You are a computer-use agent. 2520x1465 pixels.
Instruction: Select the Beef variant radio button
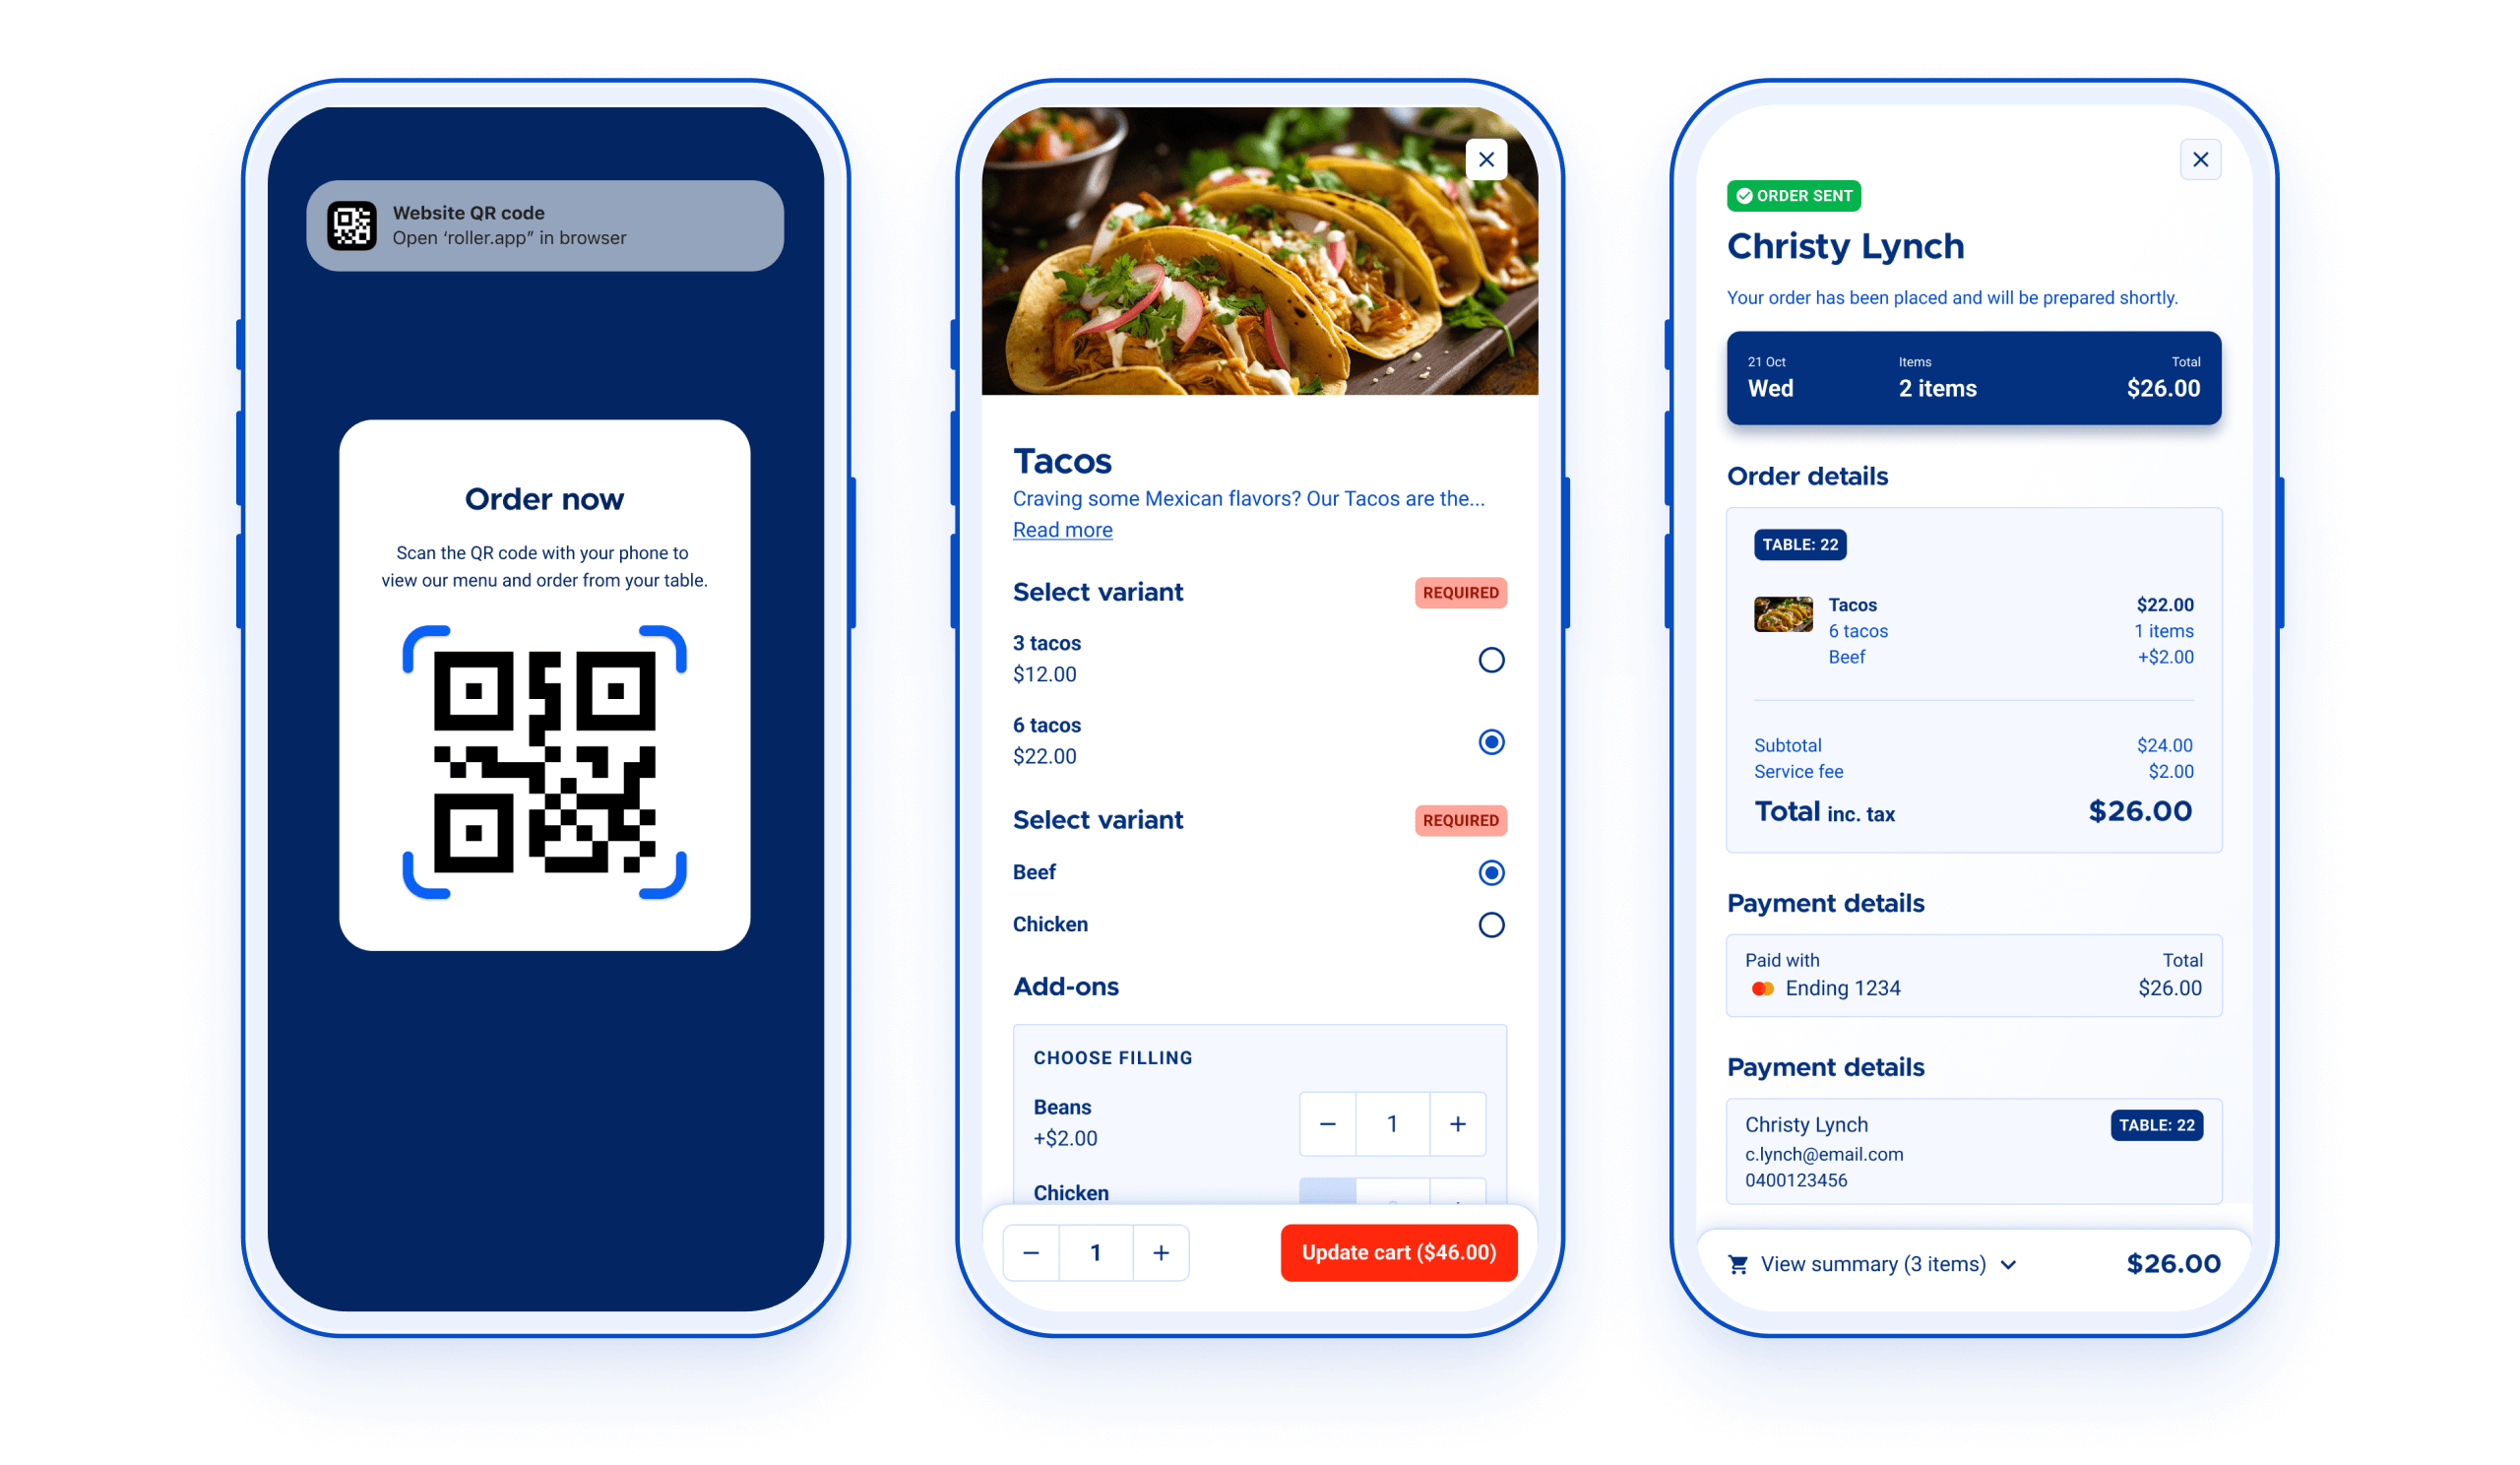(x=1491, y=872)
